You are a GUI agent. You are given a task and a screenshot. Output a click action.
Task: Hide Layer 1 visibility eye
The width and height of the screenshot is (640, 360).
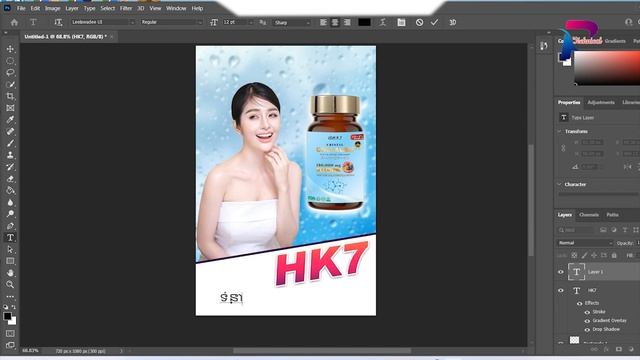(x=561, y=272)
